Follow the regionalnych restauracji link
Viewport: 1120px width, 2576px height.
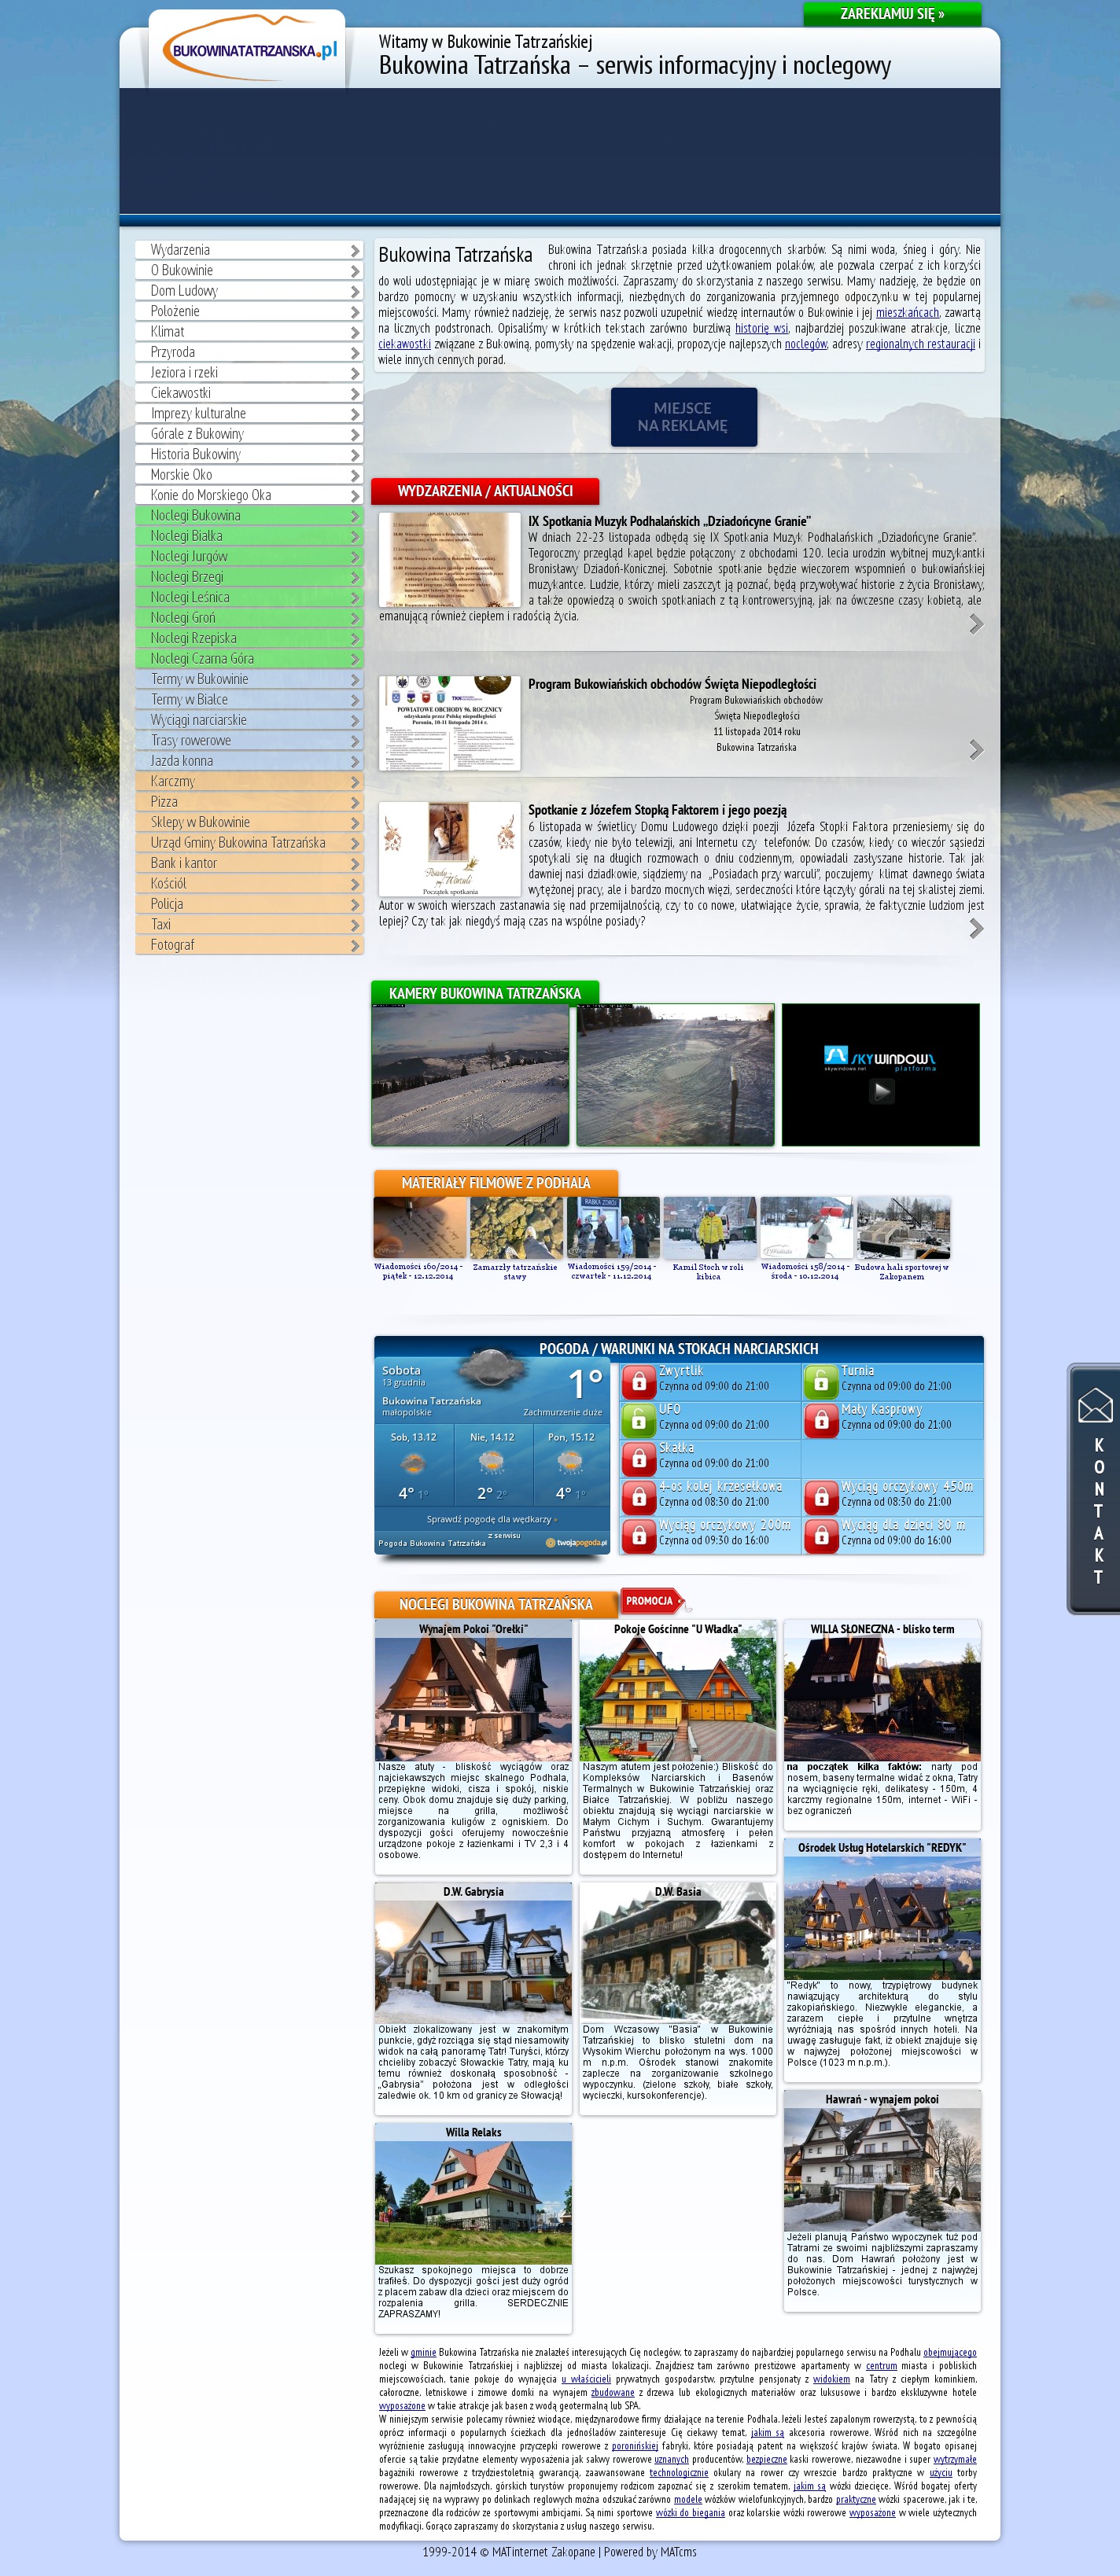pos(919,344)
